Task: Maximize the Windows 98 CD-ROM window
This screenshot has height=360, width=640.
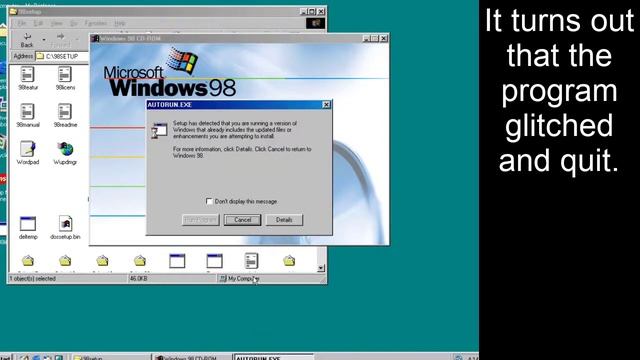Action: click(375, 38)
